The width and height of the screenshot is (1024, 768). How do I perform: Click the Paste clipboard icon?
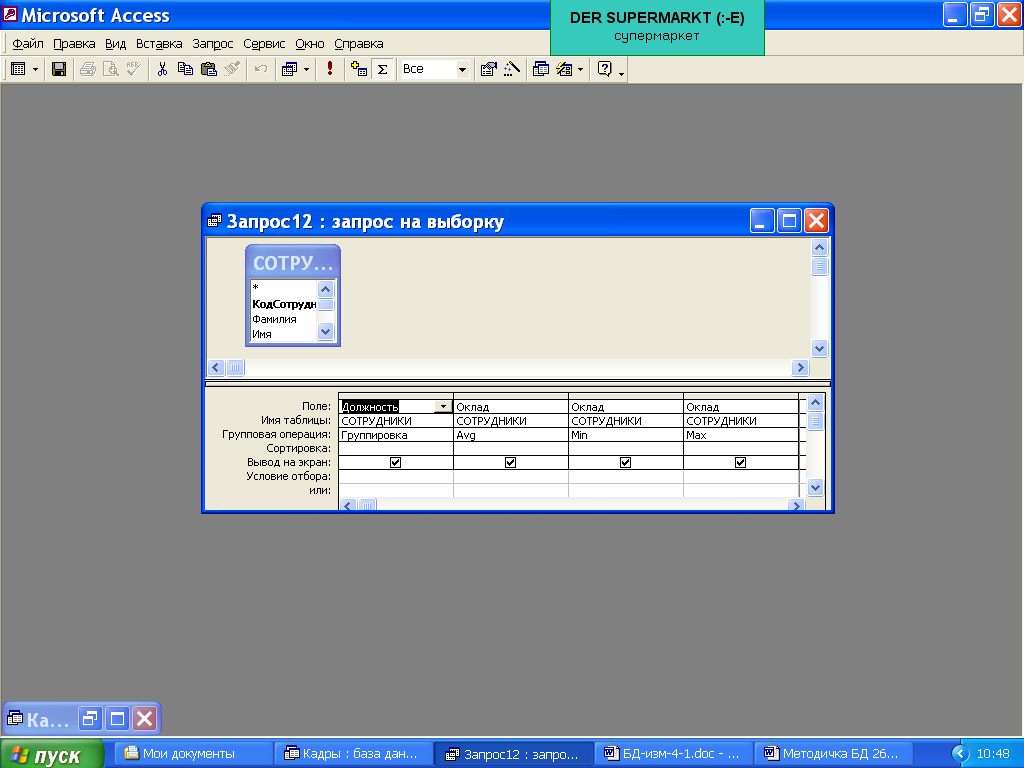[208, 69]
